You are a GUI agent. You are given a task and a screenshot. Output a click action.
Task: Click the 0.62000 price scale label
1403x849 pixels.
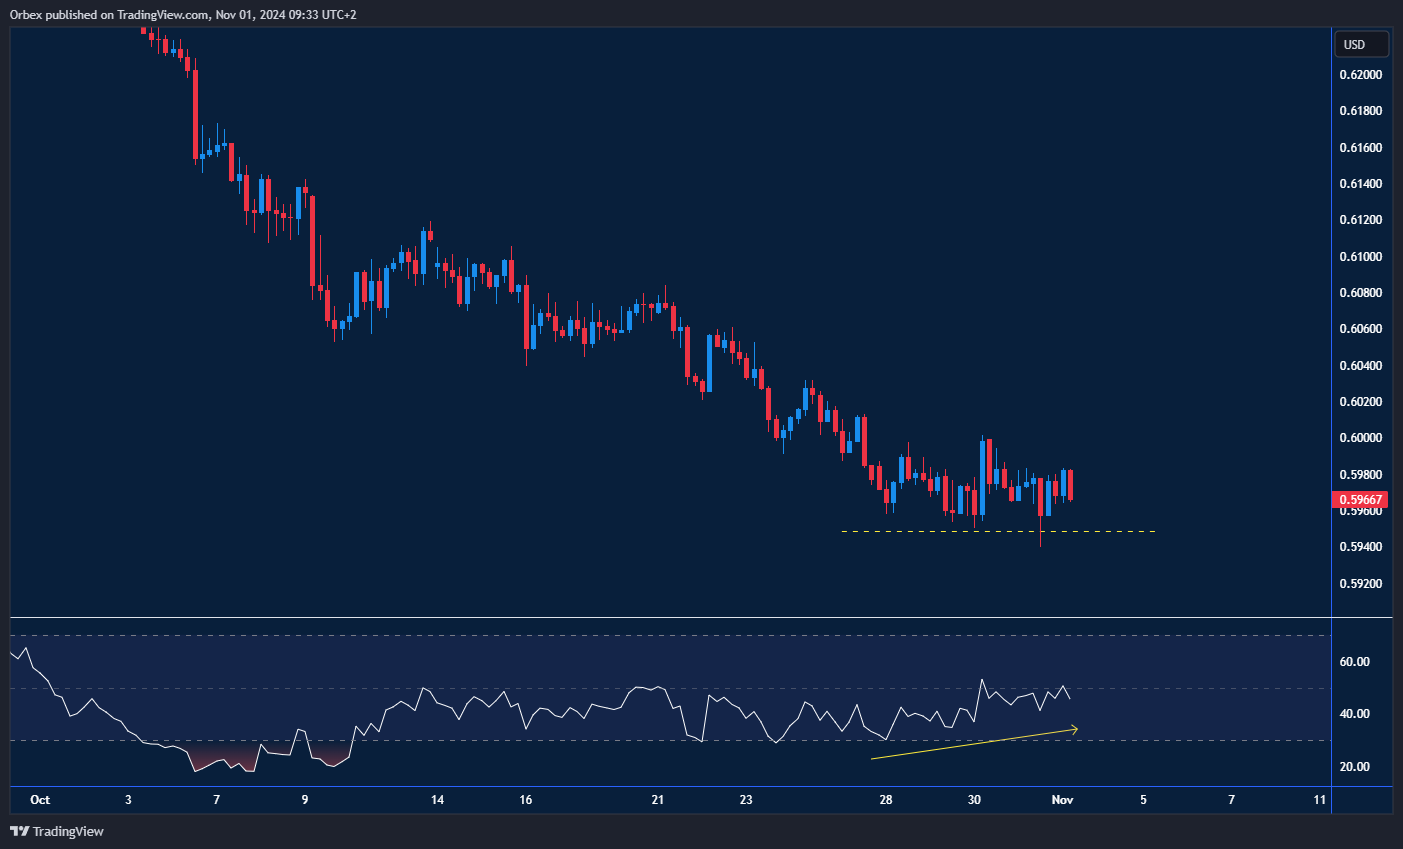pos(1360,75)
